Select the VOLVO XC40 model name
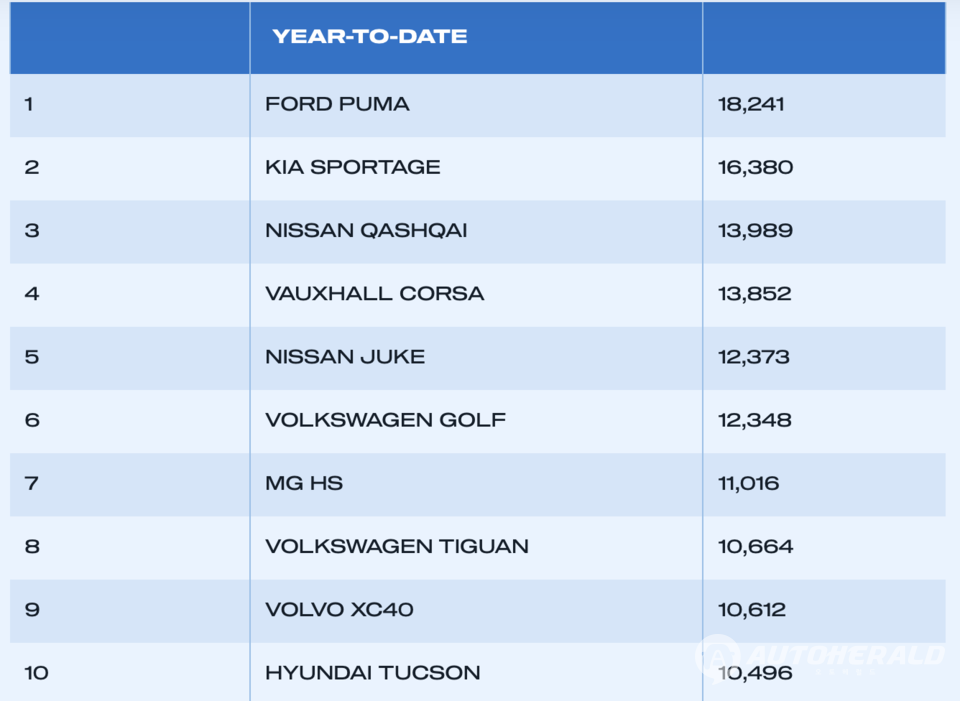960x701 pixels. pos(339,610)
